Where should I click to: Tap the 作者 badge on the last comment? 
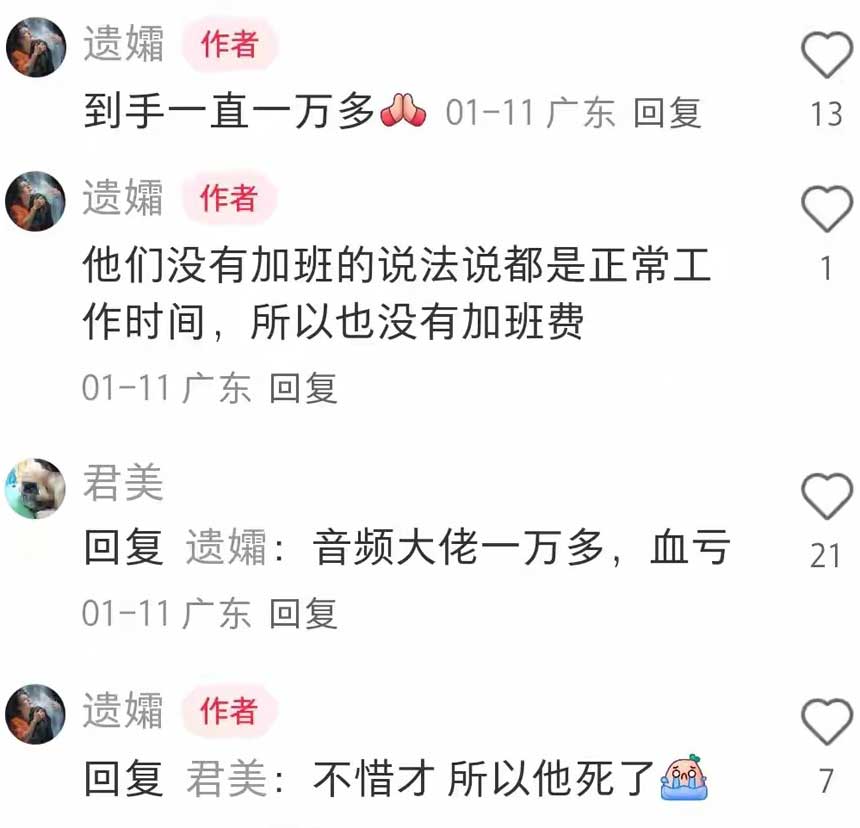pyautogui.click(x=230, y=711)
